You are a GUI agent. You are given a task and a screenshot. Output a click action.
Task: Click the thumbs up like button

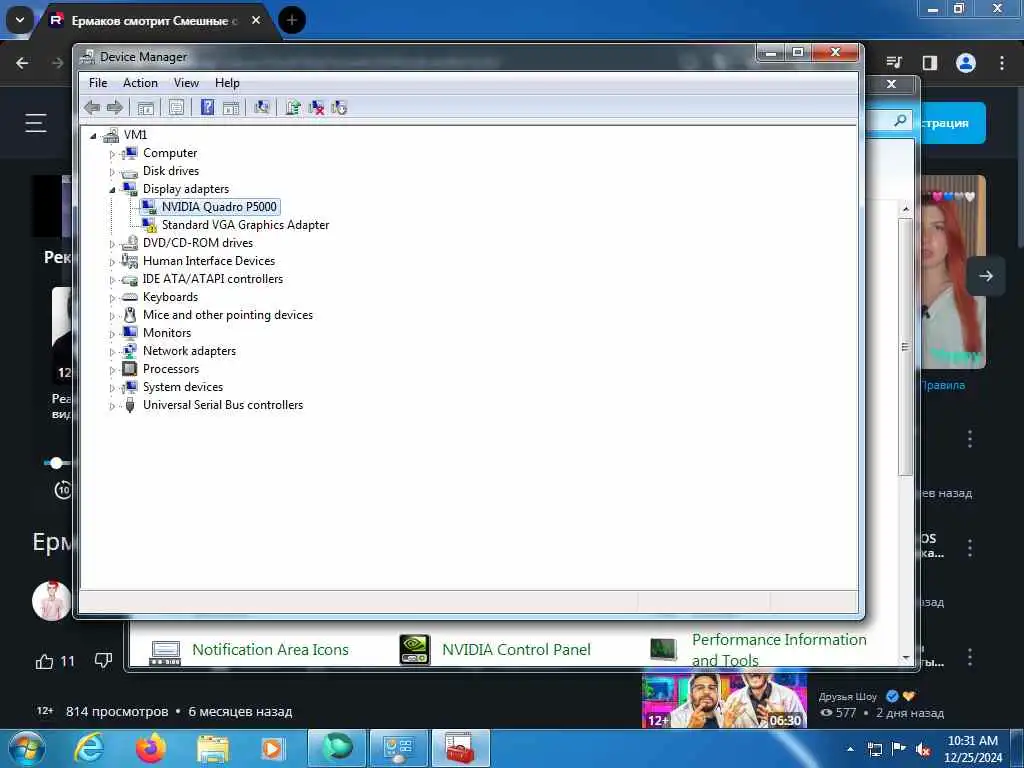click(44, 662)
